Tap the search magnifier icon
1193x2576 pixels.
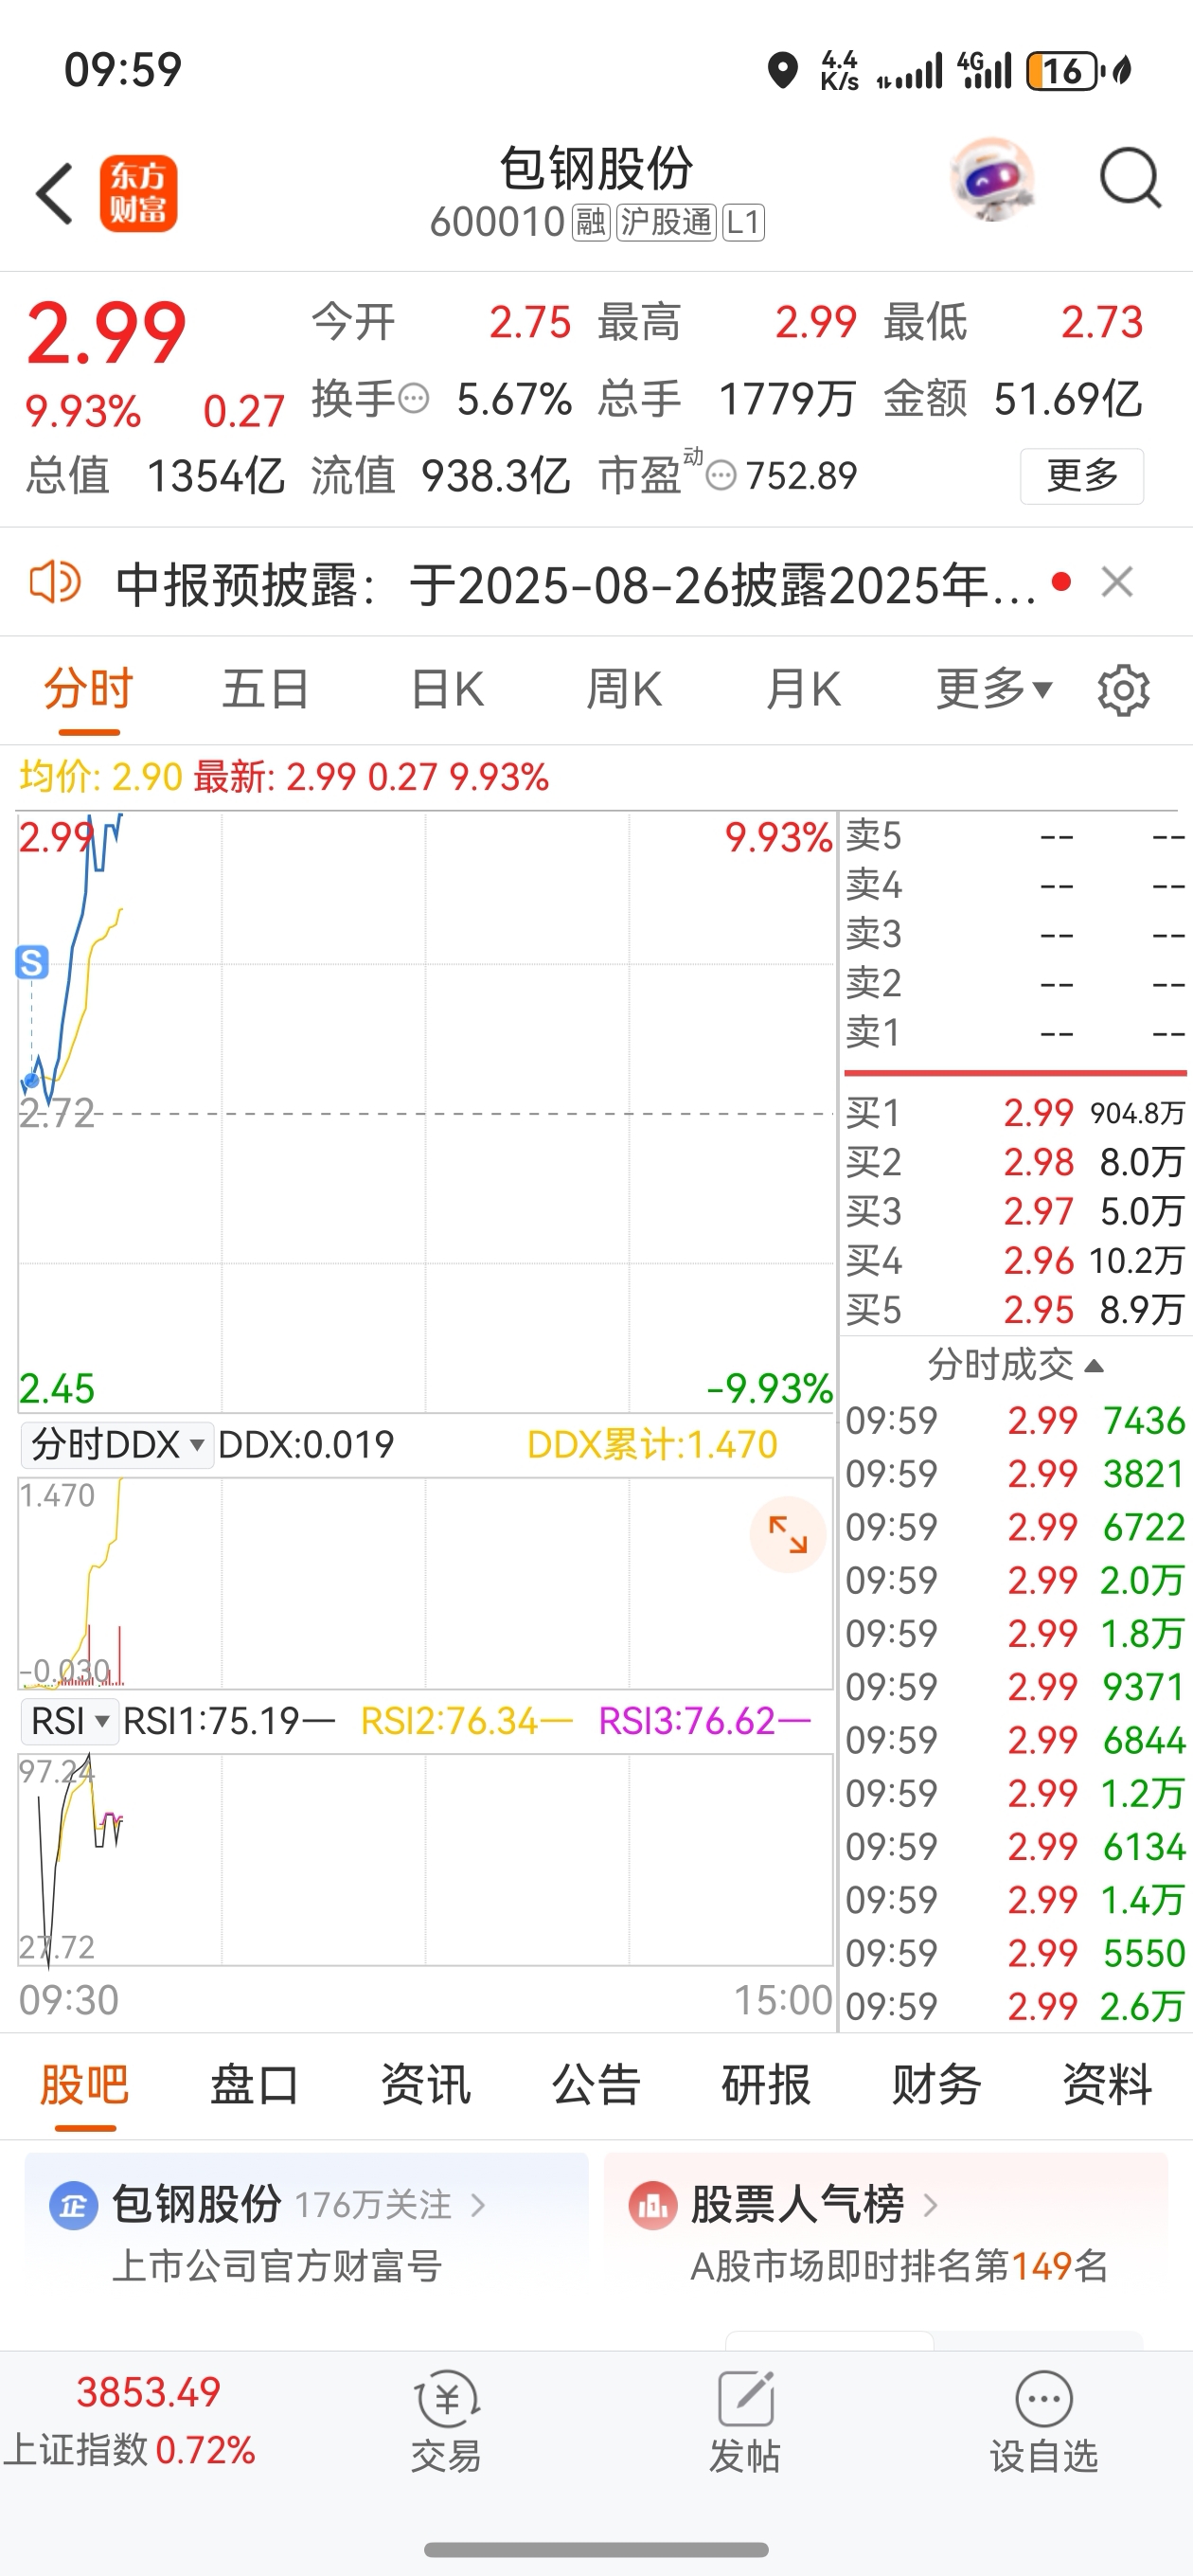click(1130, 179)
